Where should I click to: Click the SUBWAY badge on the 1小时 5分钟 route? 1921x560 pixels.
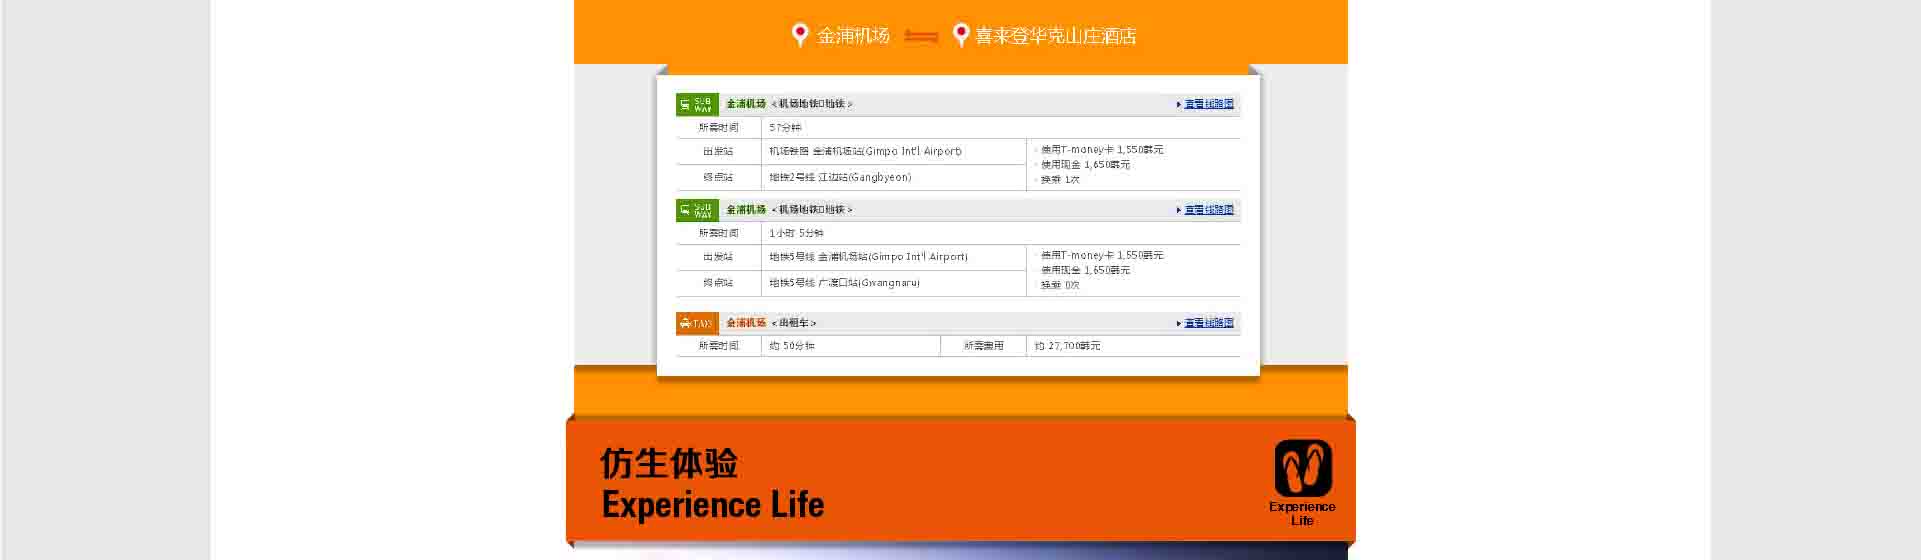pyautogui.click(x=697, y=210)
